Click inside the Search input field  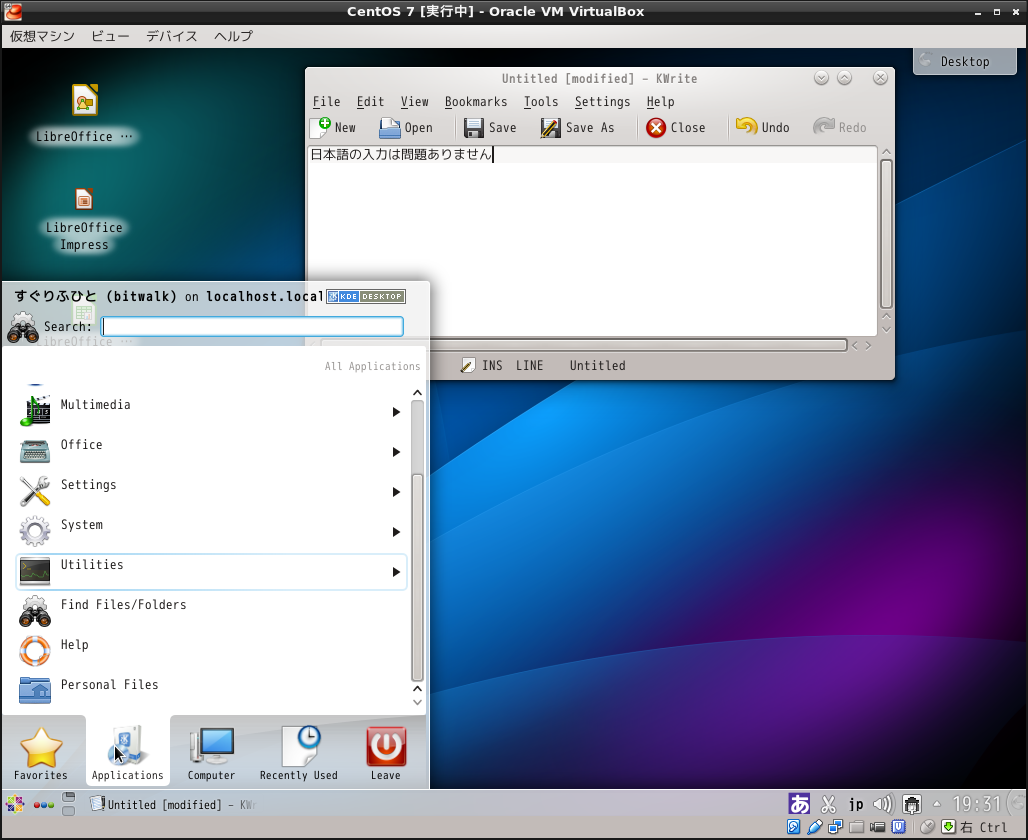pyautogui.click(x=251, y=326)
